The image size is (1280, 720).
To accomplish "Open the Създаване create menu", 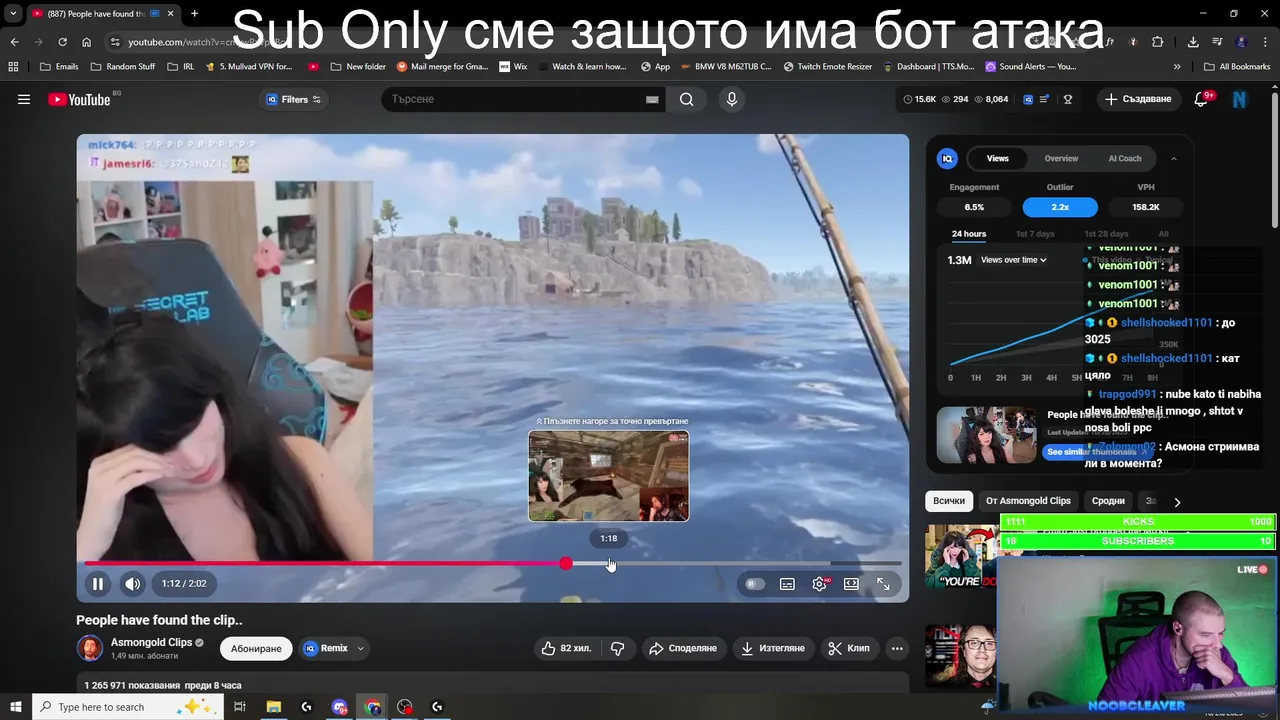I will [1138, 99].
